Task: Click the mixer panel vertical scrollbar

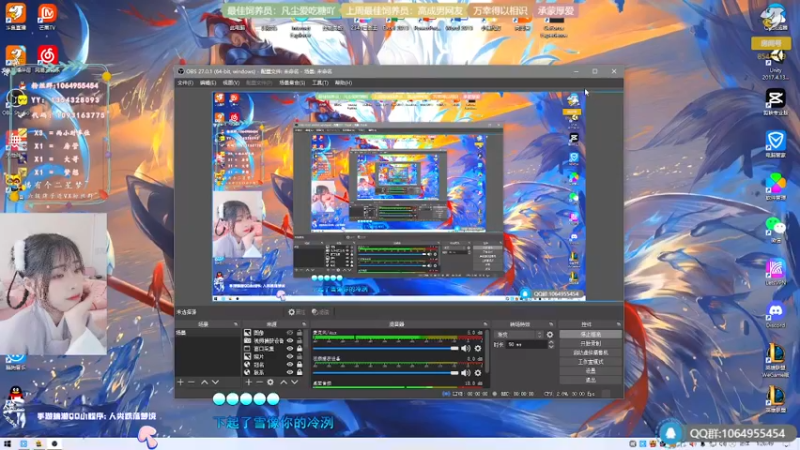Action: [487, 352]
